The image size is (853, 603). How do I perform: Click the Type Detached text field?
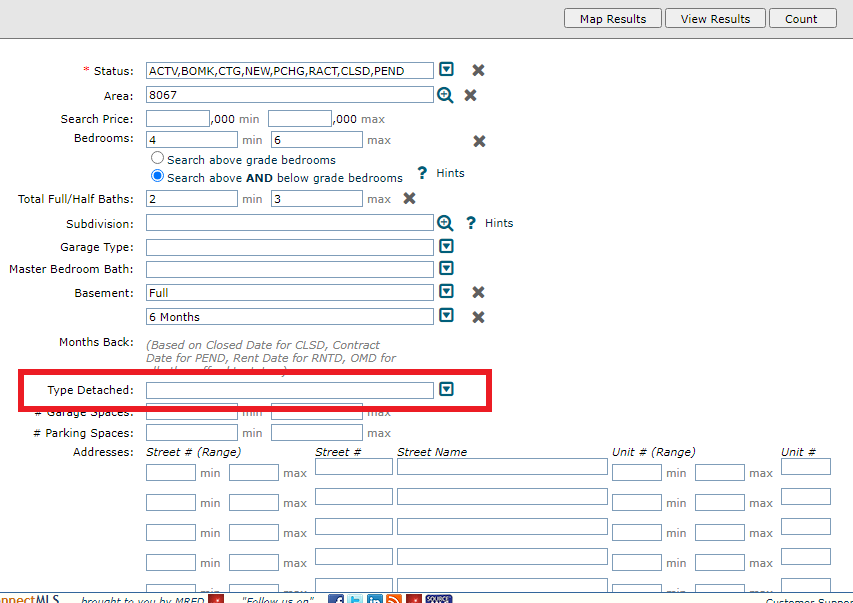tap(289, 390)
